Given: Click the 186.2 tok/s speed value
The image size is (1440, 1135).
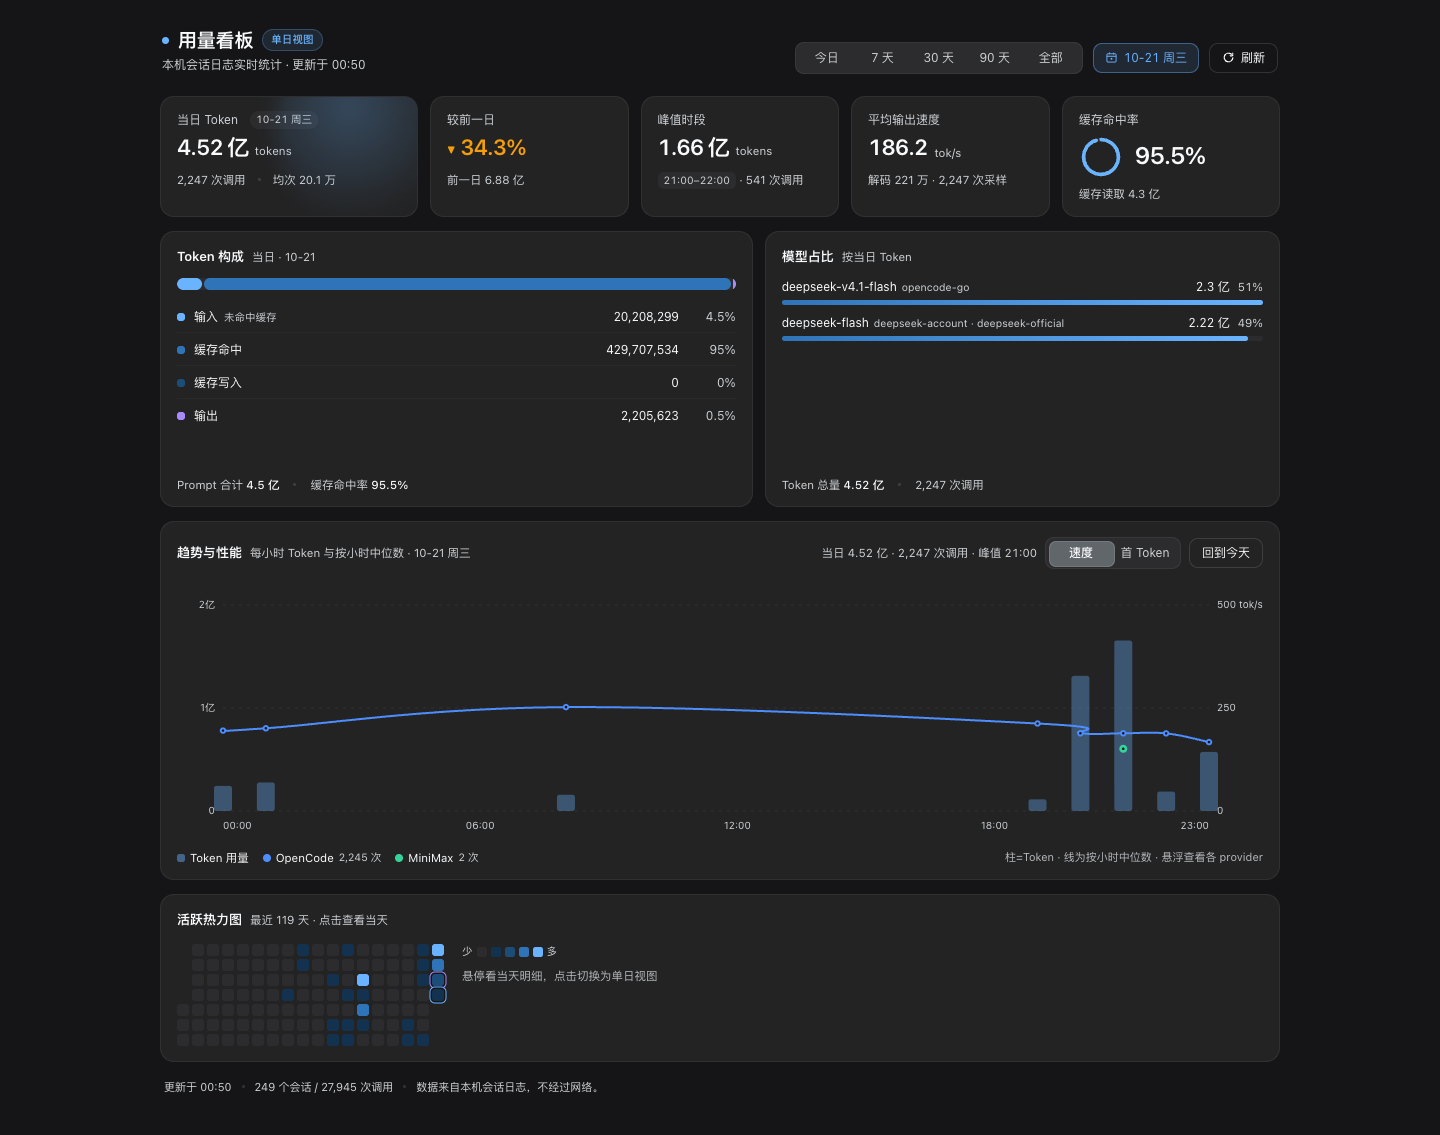Looking at the screenshot, I should pyautogui.click(x=915, y=148).
